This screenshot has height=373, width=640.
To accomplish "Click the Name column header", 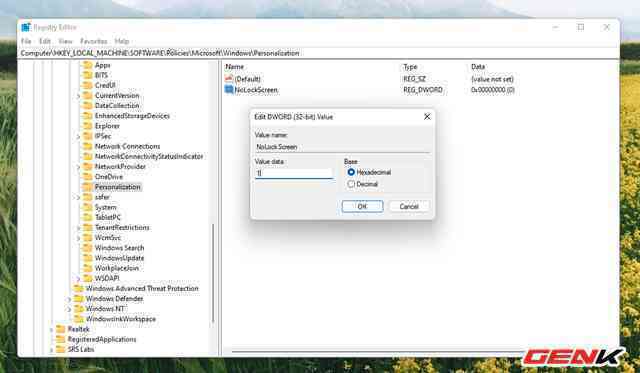I will (235, 67).
